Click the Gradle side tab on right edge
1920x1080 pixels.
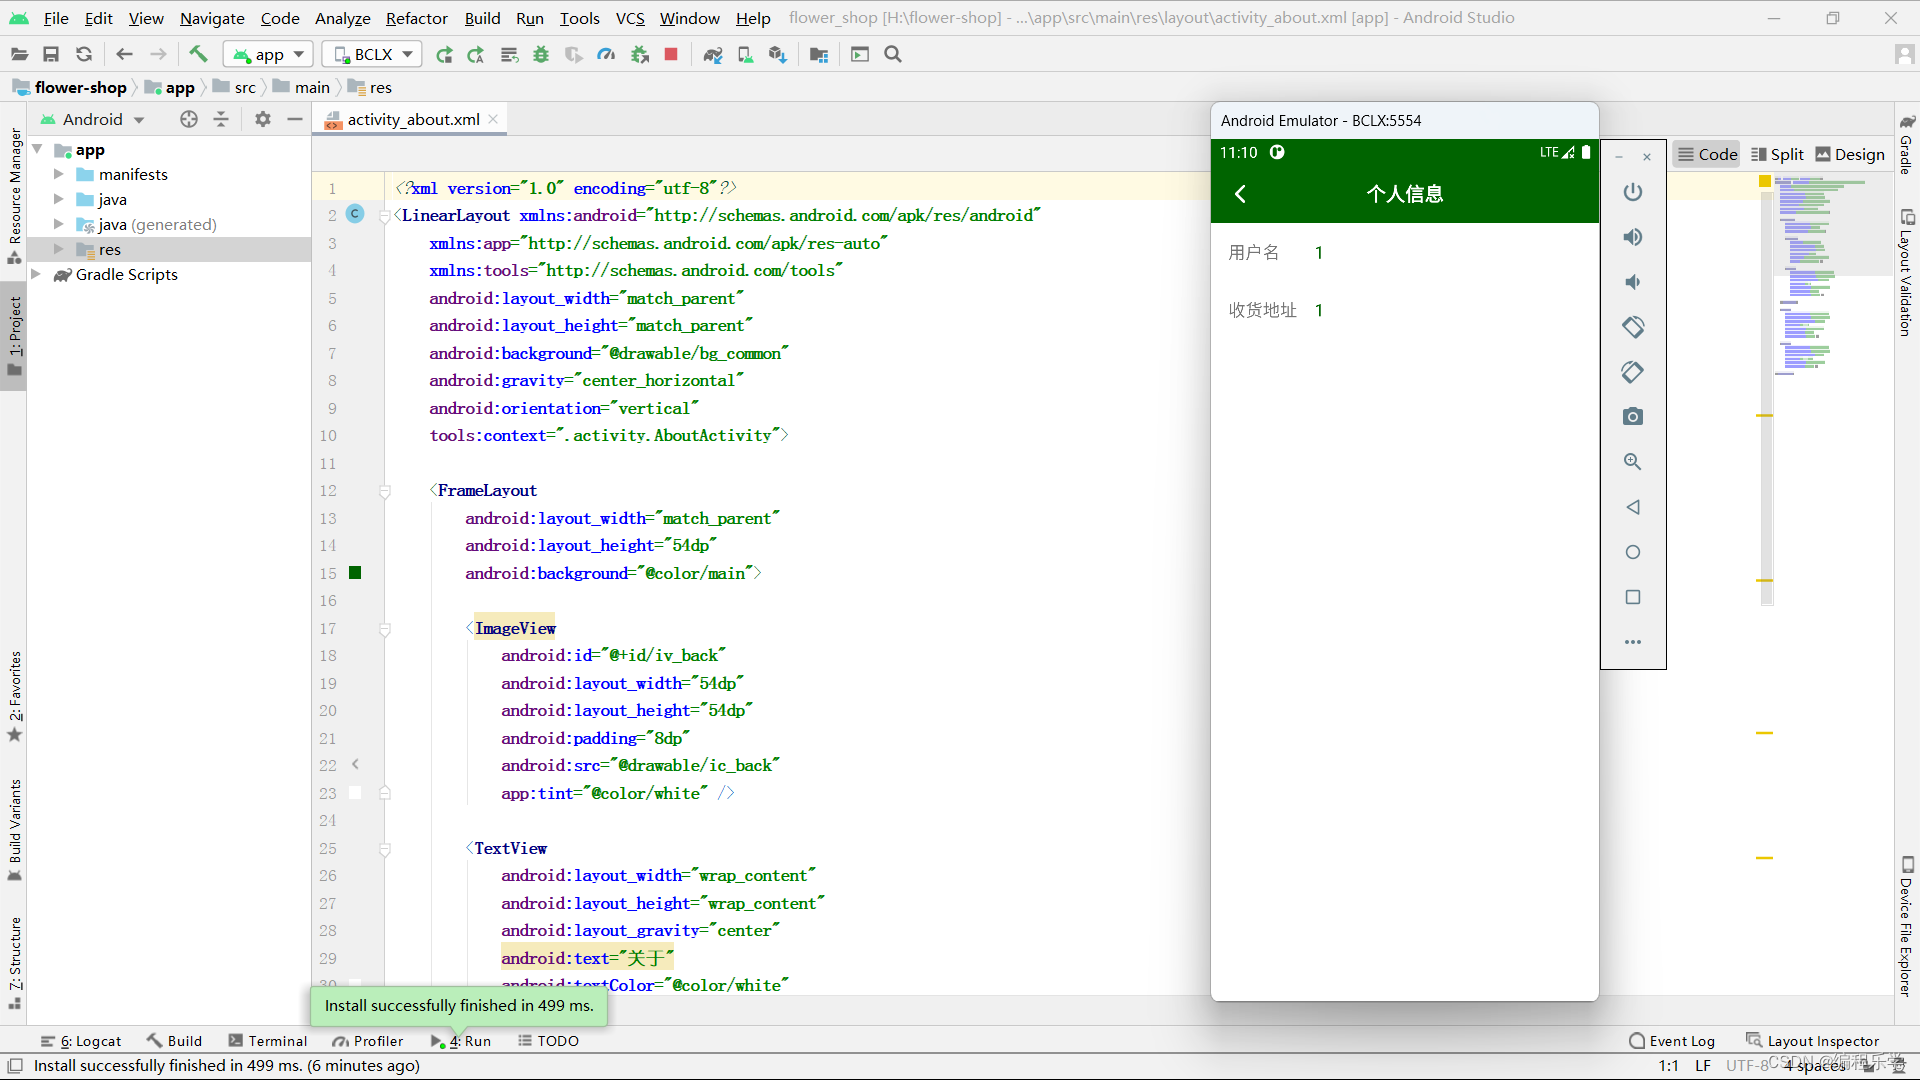pyautogui.click(x=1907, y=143)
